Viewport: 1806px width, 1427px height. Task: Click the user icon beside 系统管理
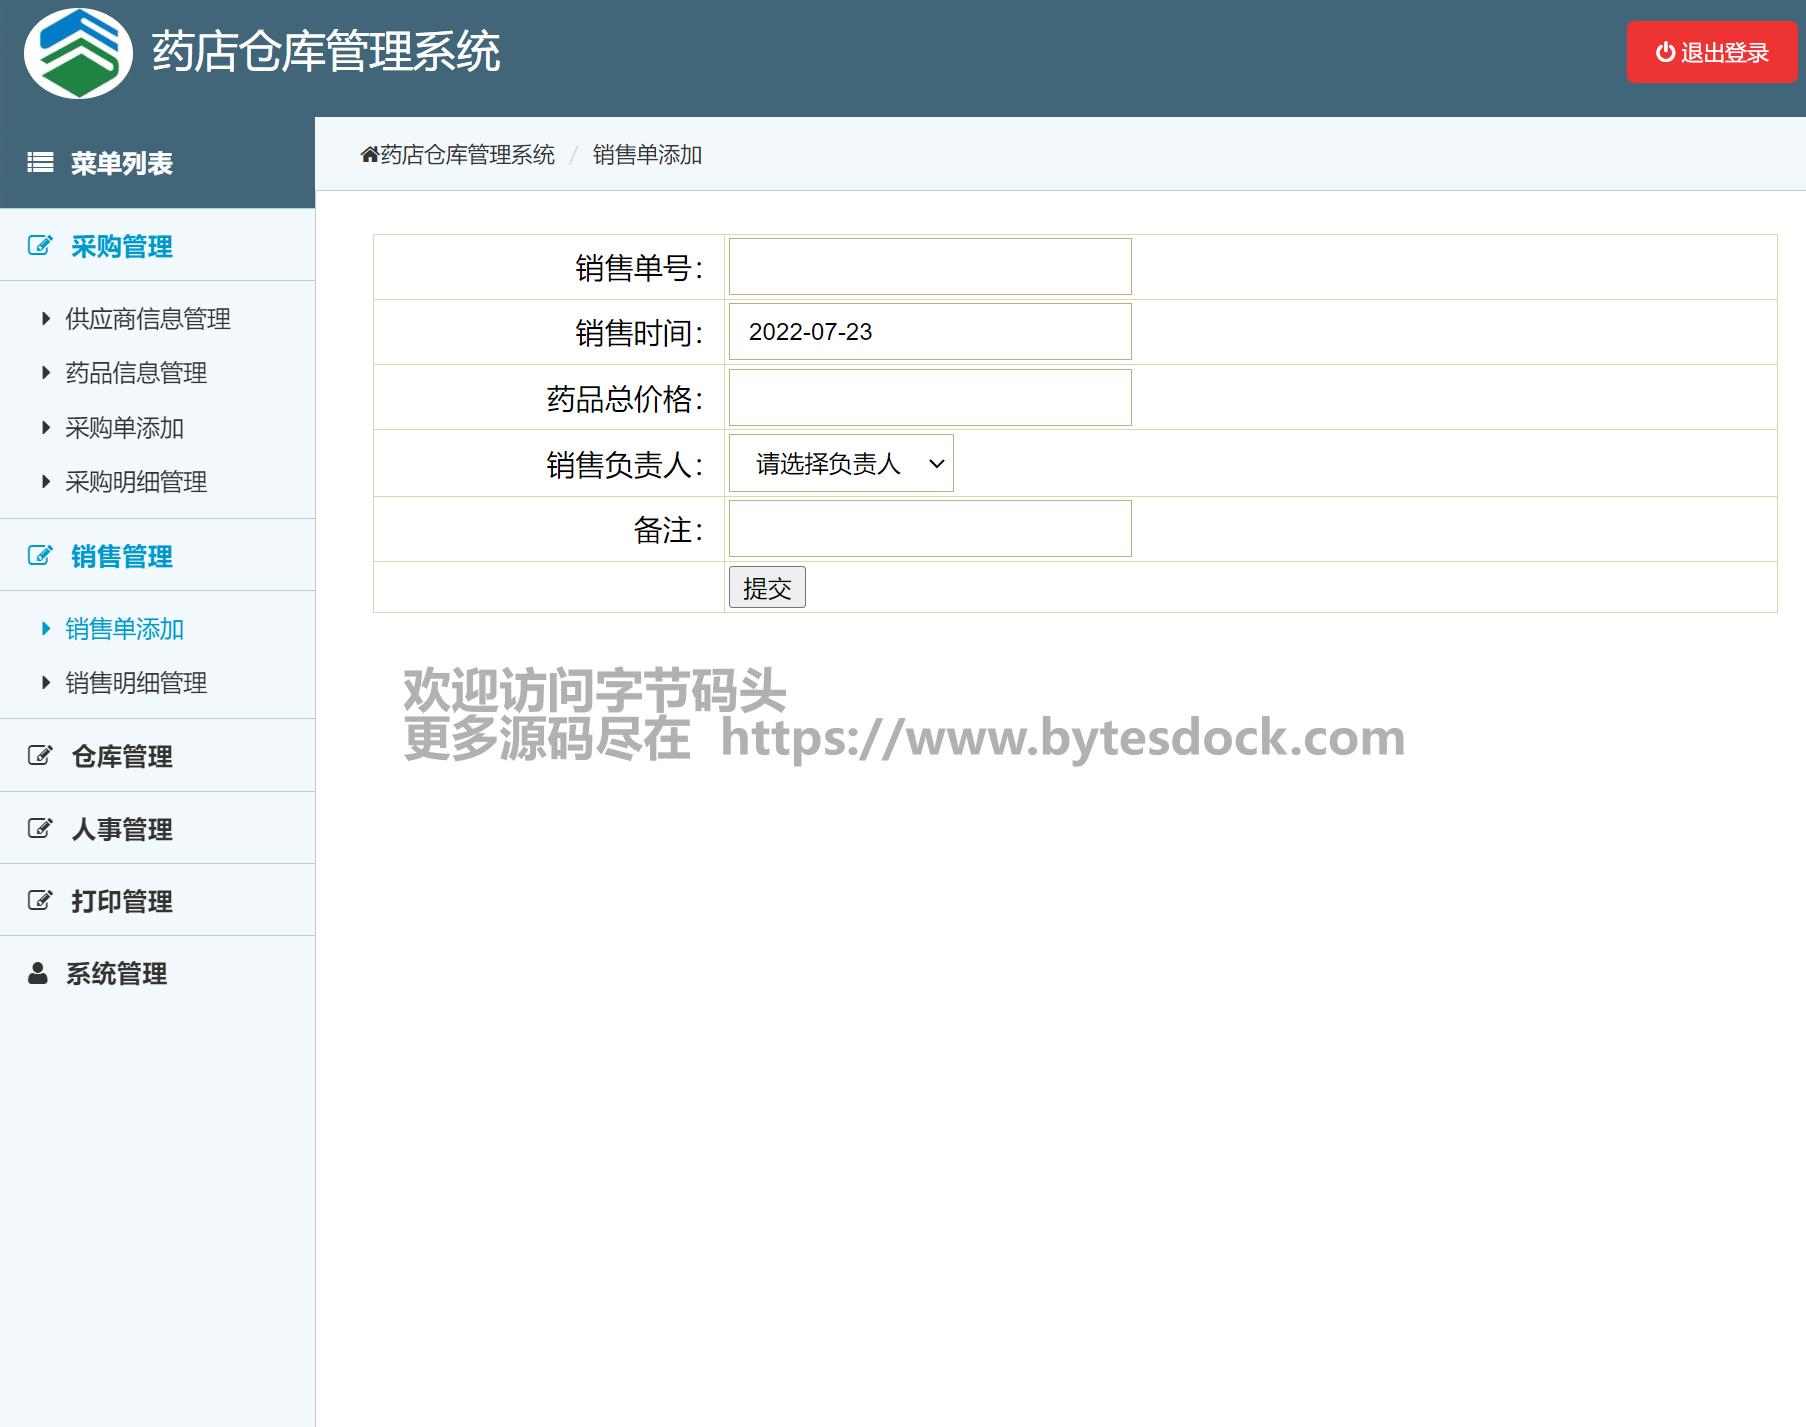pos(38,973)
